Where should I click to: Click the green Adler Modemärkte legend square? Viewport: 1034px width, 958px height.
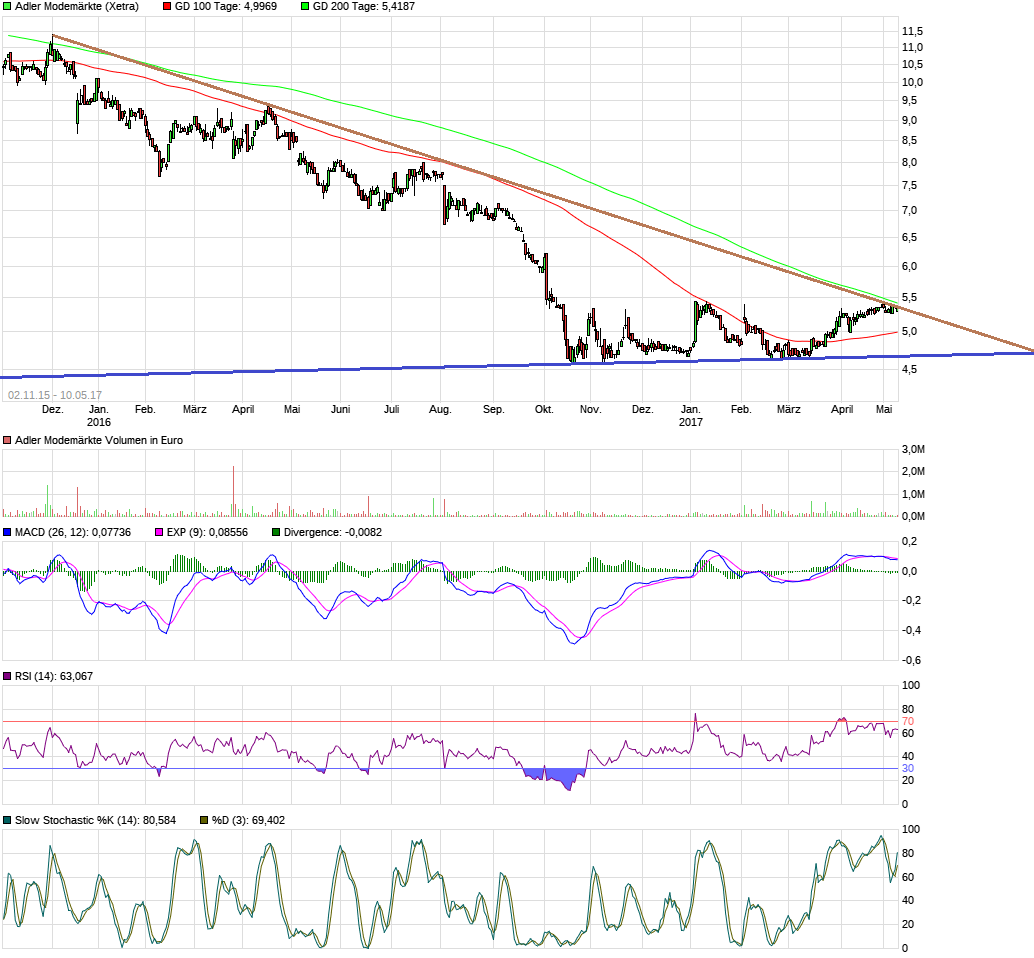[8, 7]
